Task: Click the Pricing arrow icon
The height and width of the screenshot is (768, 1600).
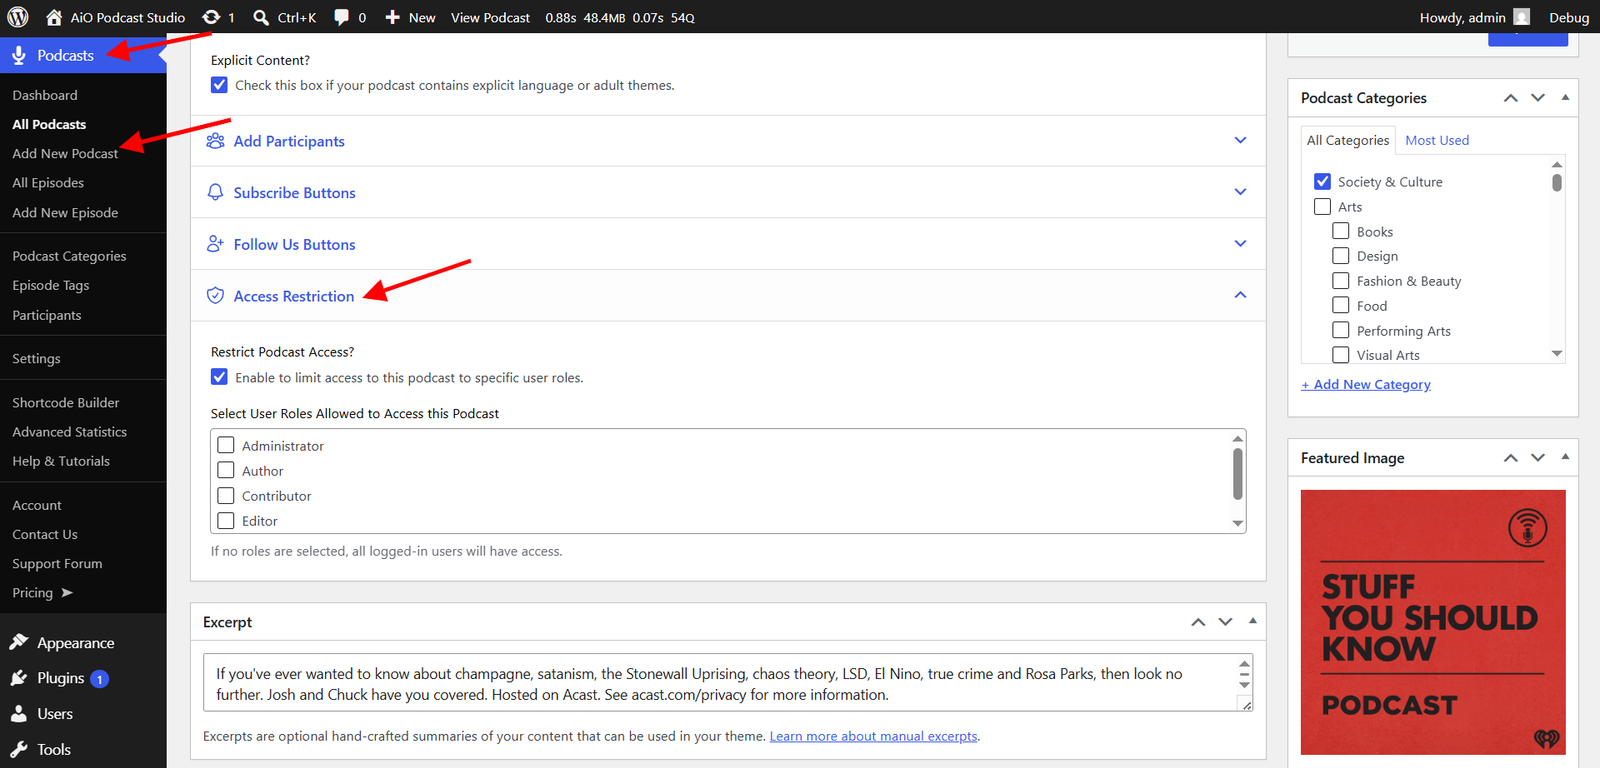Action: pyautogui.click(x=67, y=592)
